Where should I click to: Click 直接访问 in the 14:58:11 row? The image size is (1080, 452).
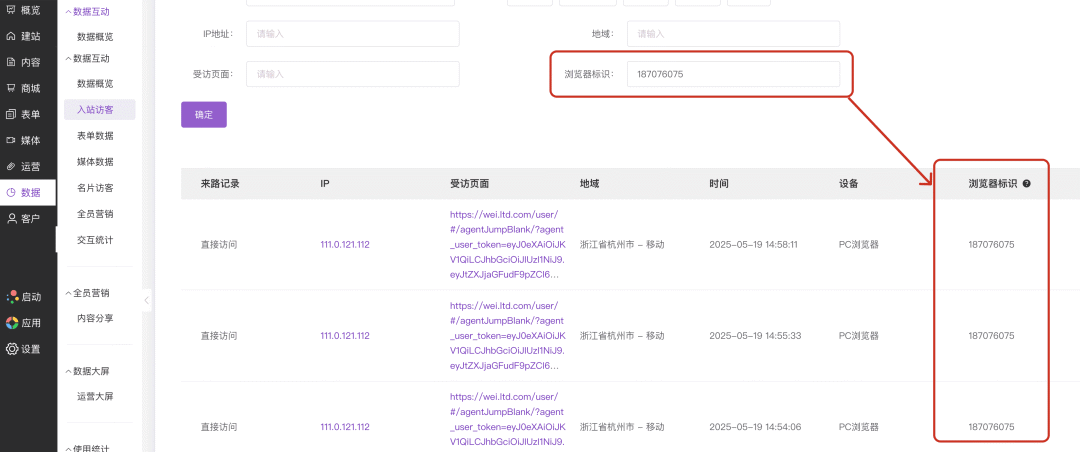click(219, 244)
